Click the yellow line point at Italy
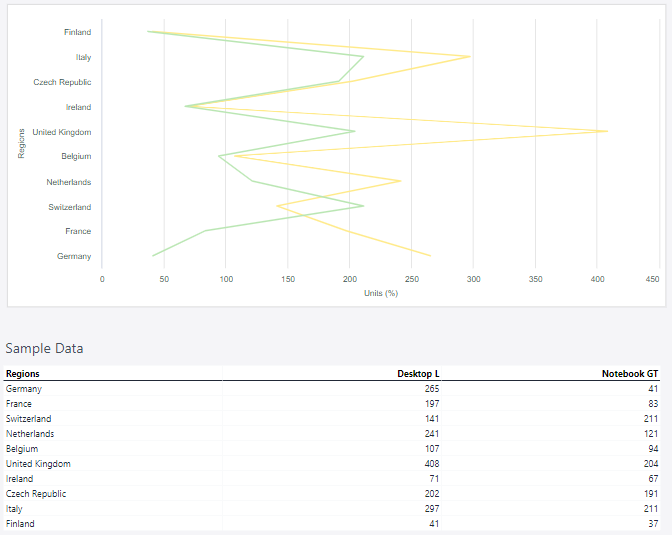The height and width of the screenshot is (535, 672). (x=470, y=57)
